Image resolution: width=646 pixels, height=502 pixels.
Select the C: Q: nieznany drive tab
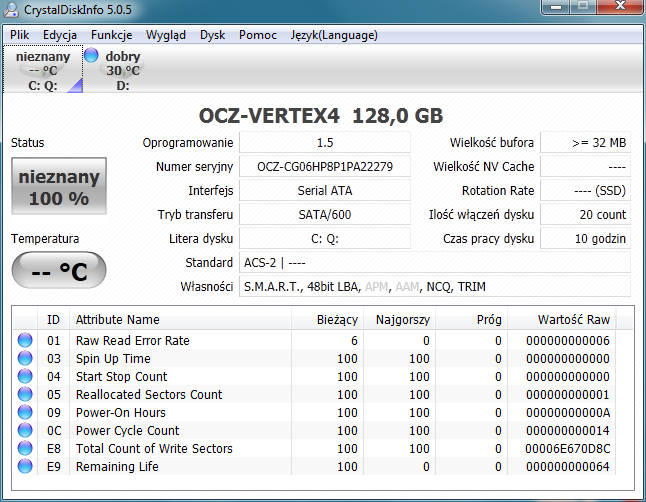(43, 69)
